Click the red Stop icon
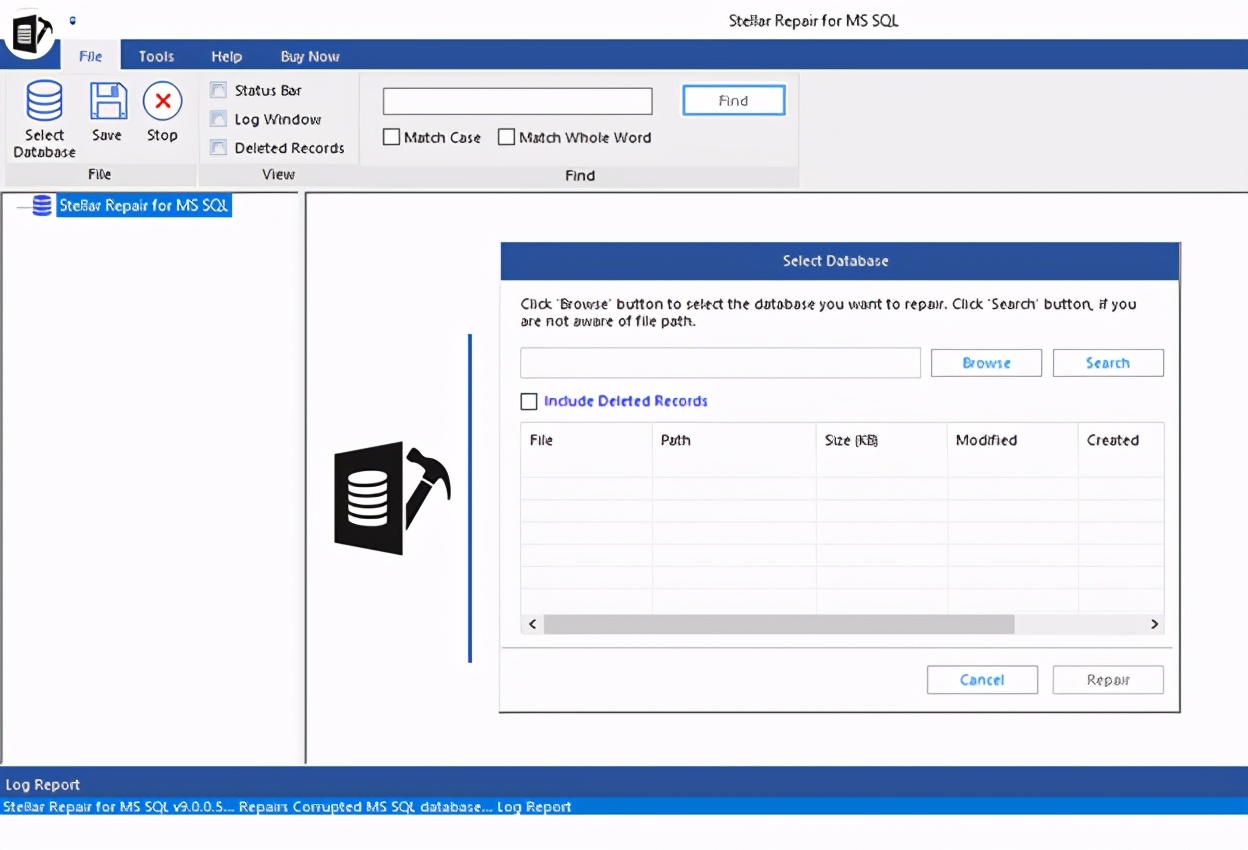Viewport: 1248px width, 850px height. 162,101
